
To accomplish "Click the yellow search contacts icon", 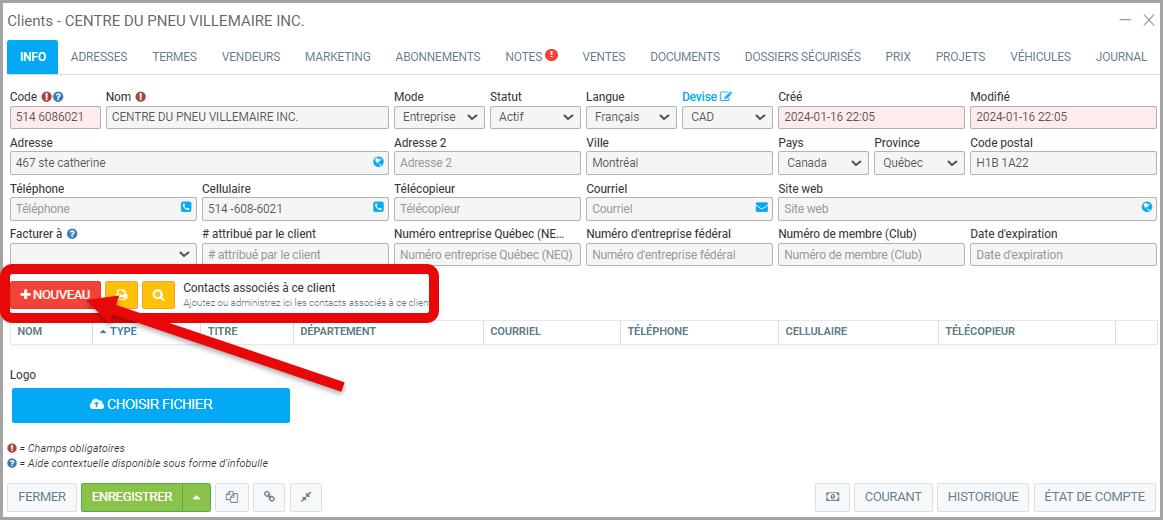I will [158, 295].
